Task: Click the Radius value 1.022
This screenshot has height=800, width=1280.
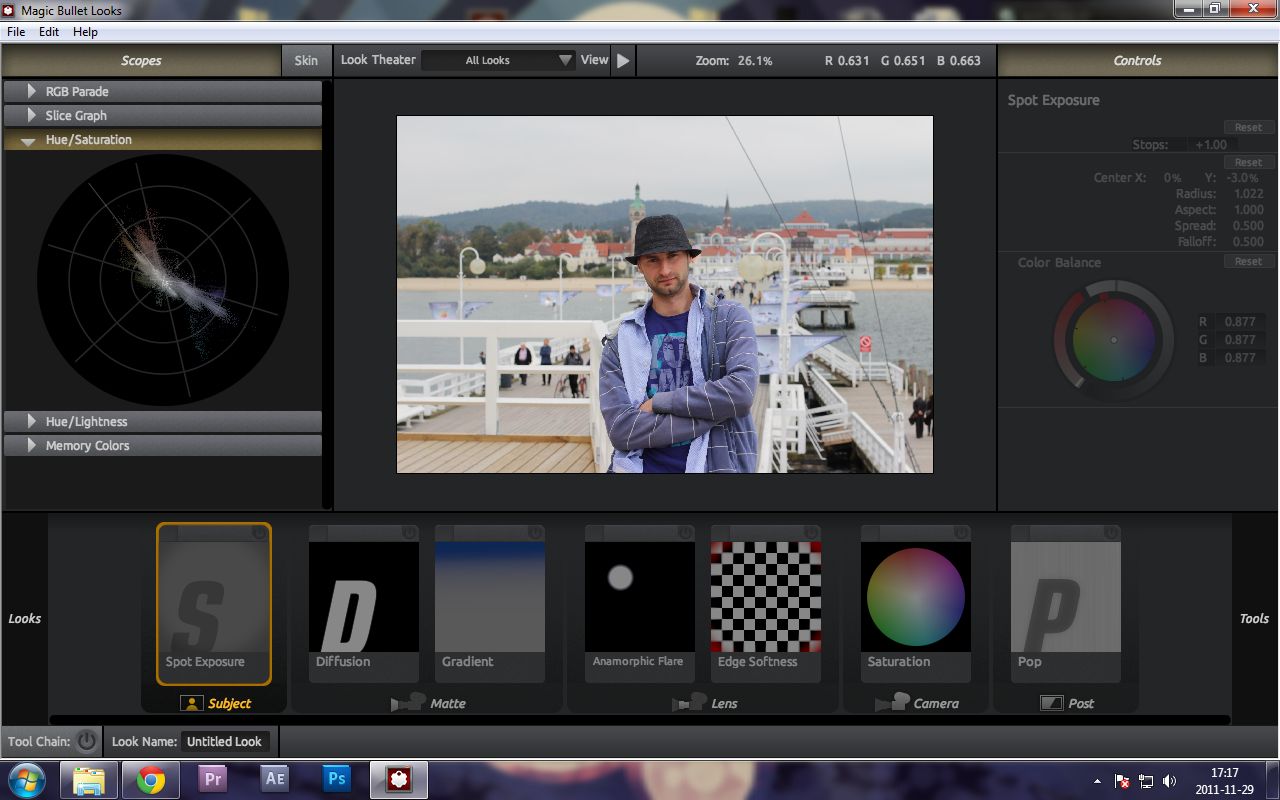Action: [1248, 193]
